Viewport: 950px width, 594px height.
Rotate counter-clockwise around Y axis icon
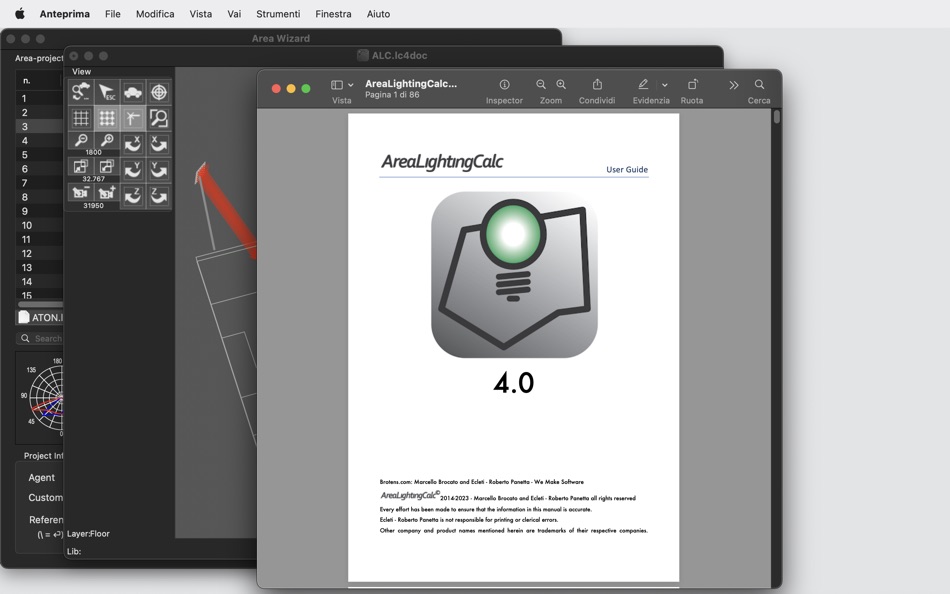159,170
